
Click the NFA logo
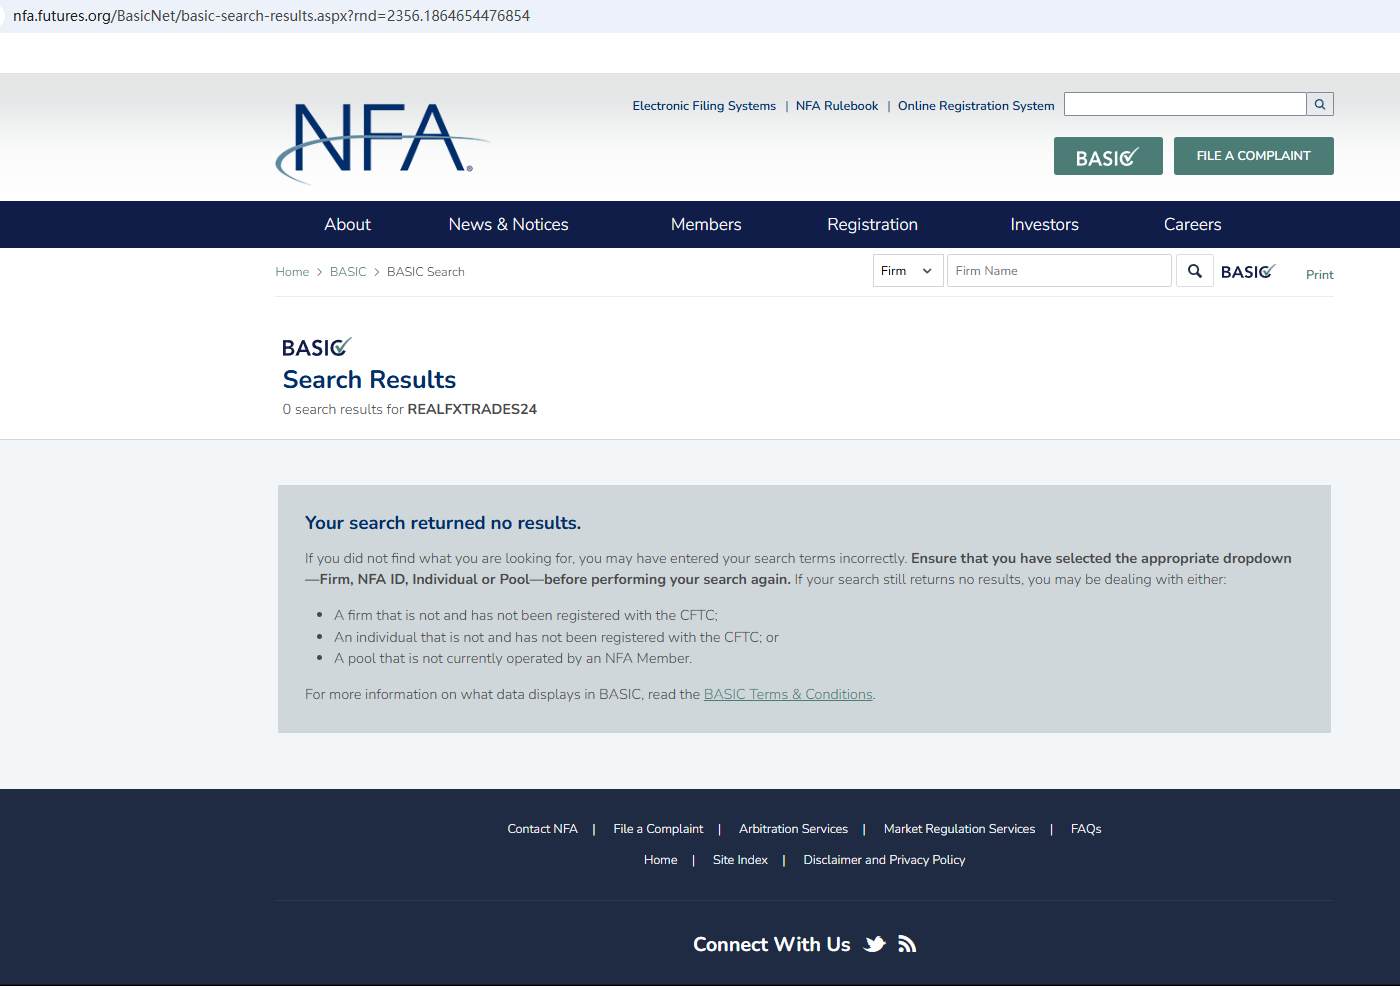(382, 143)
